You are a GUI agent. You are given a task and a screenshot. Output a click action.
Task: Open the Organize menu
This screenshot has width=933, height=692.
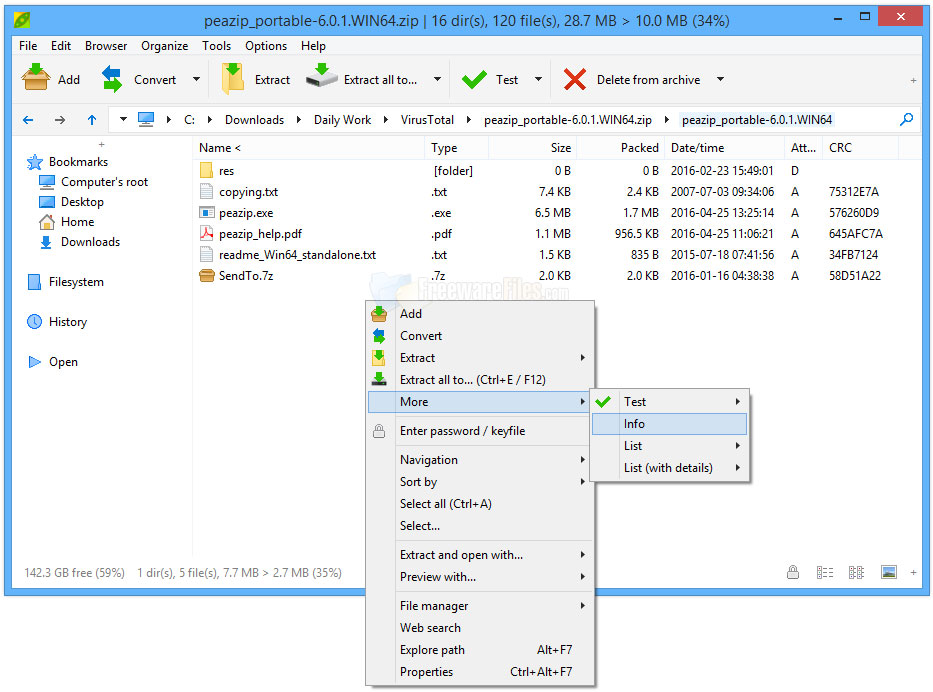(x=164, y=46)
